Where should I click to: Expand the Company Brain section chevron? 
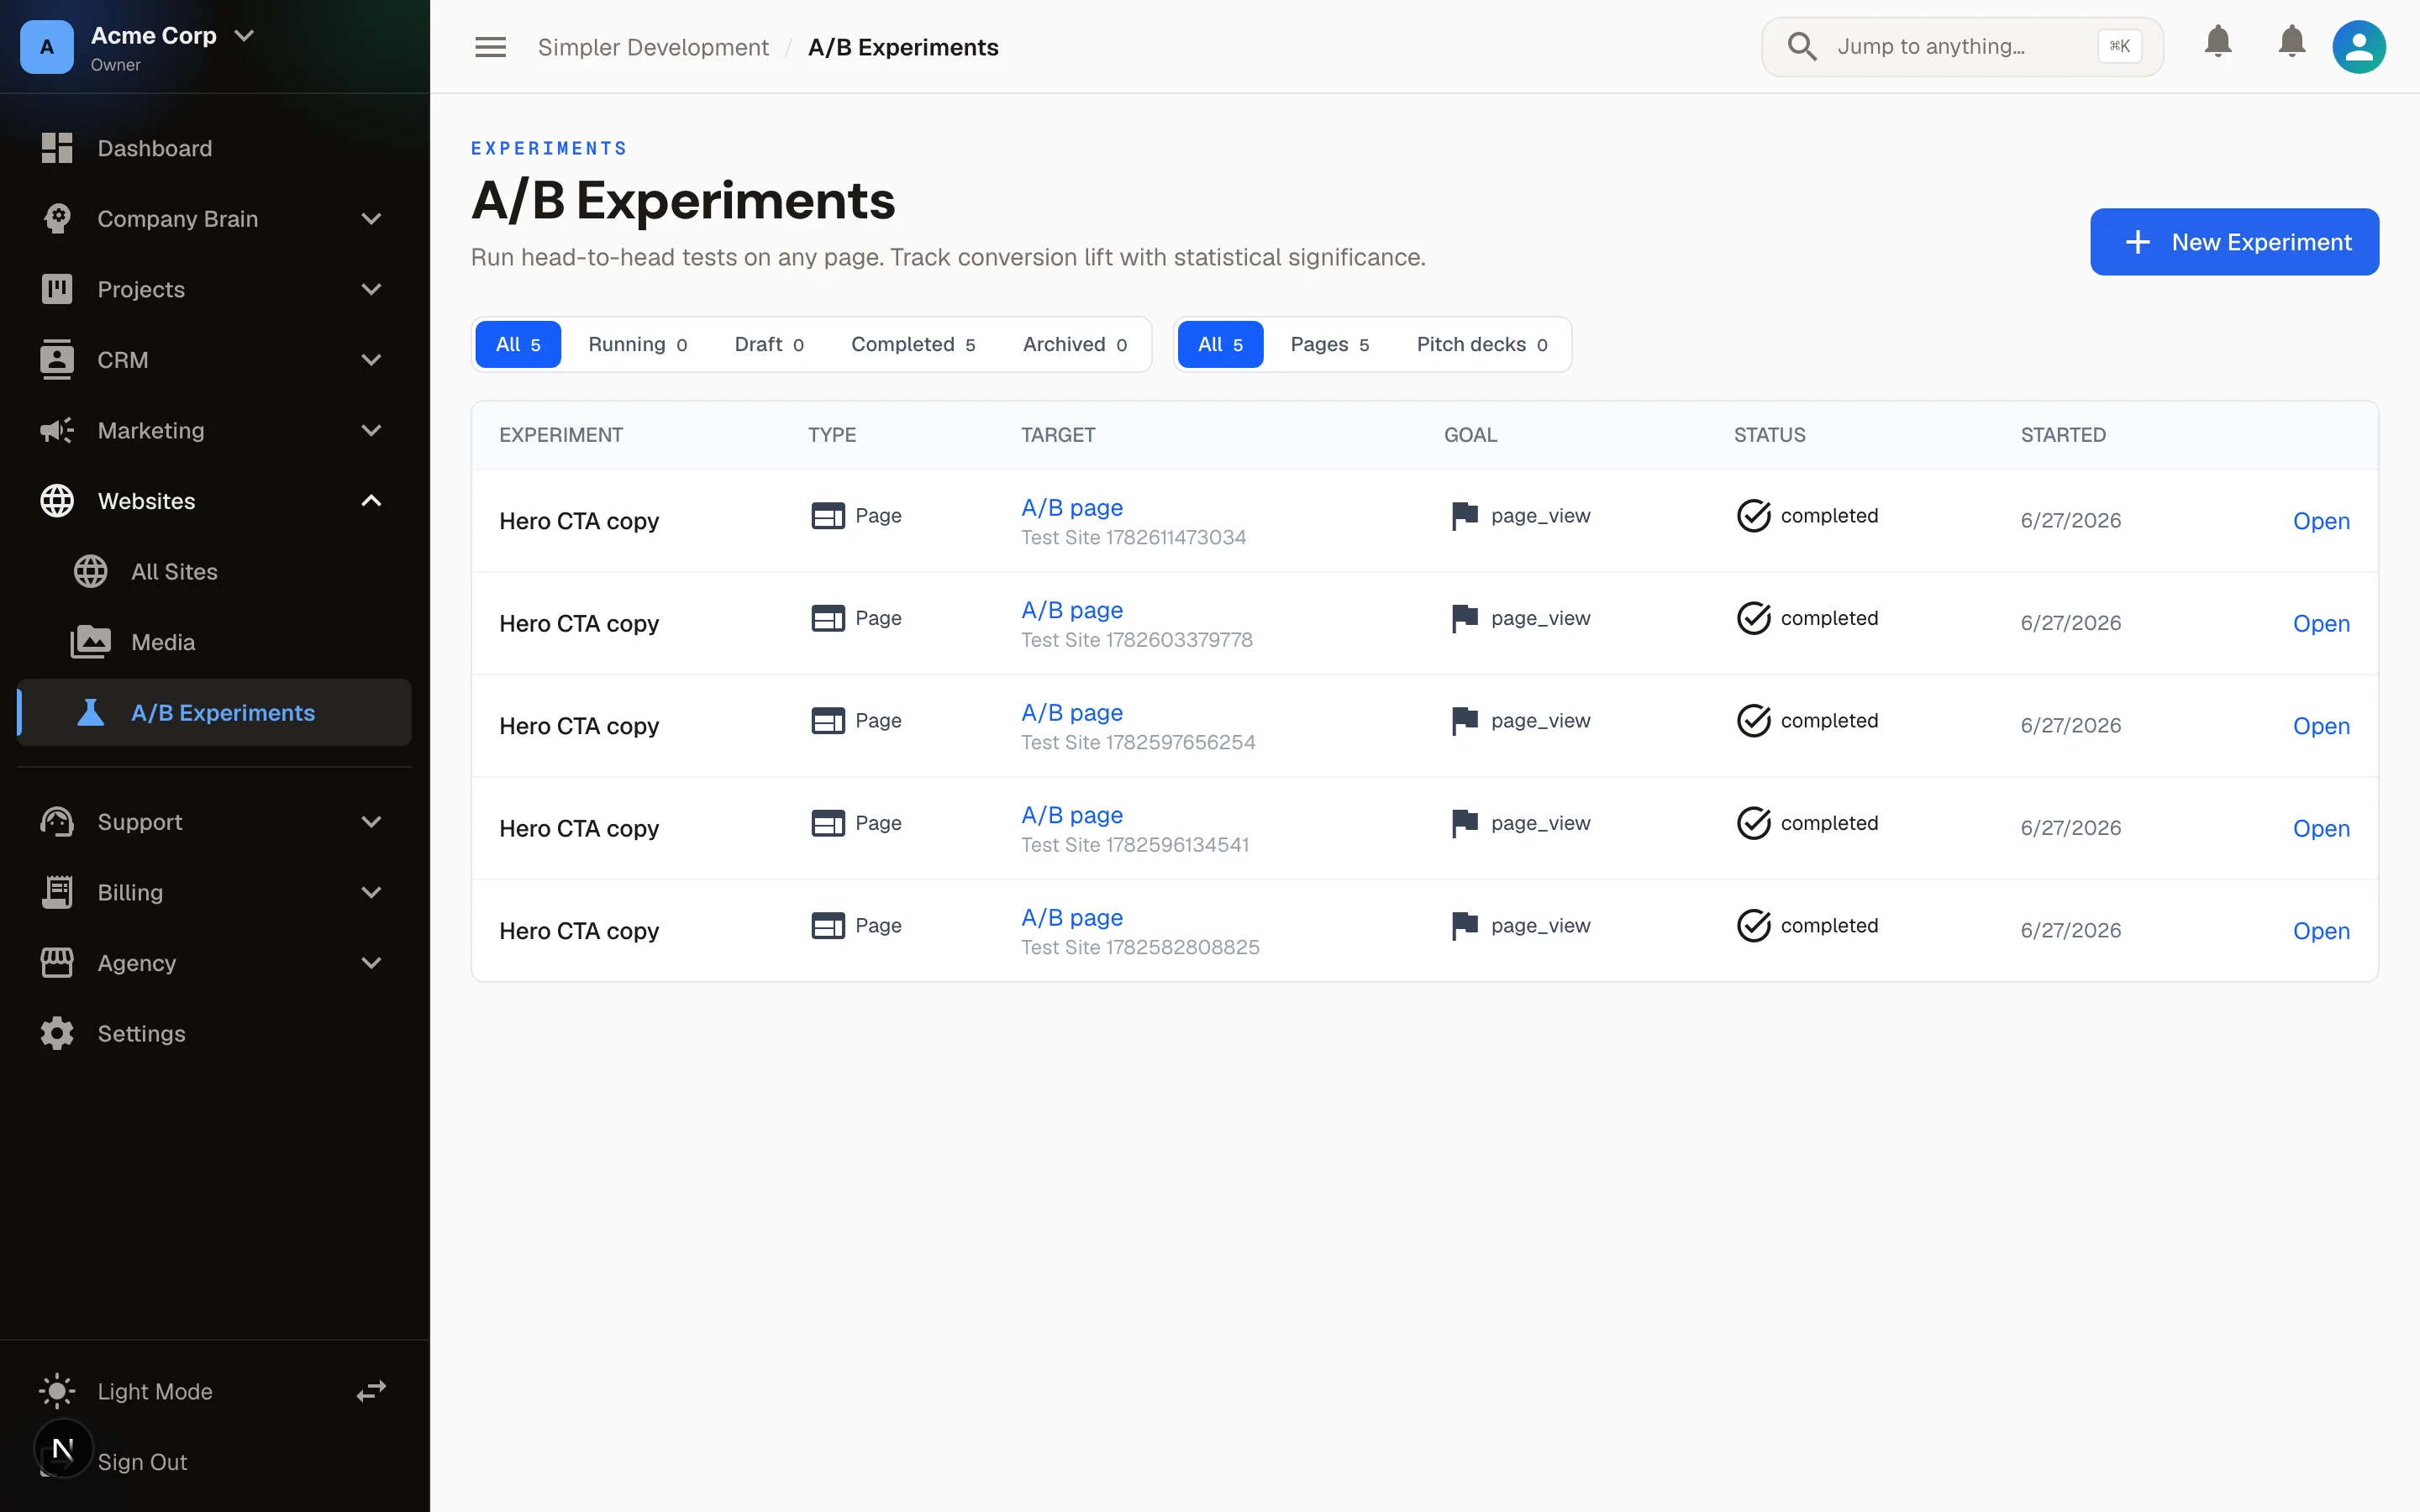[371, 219]
